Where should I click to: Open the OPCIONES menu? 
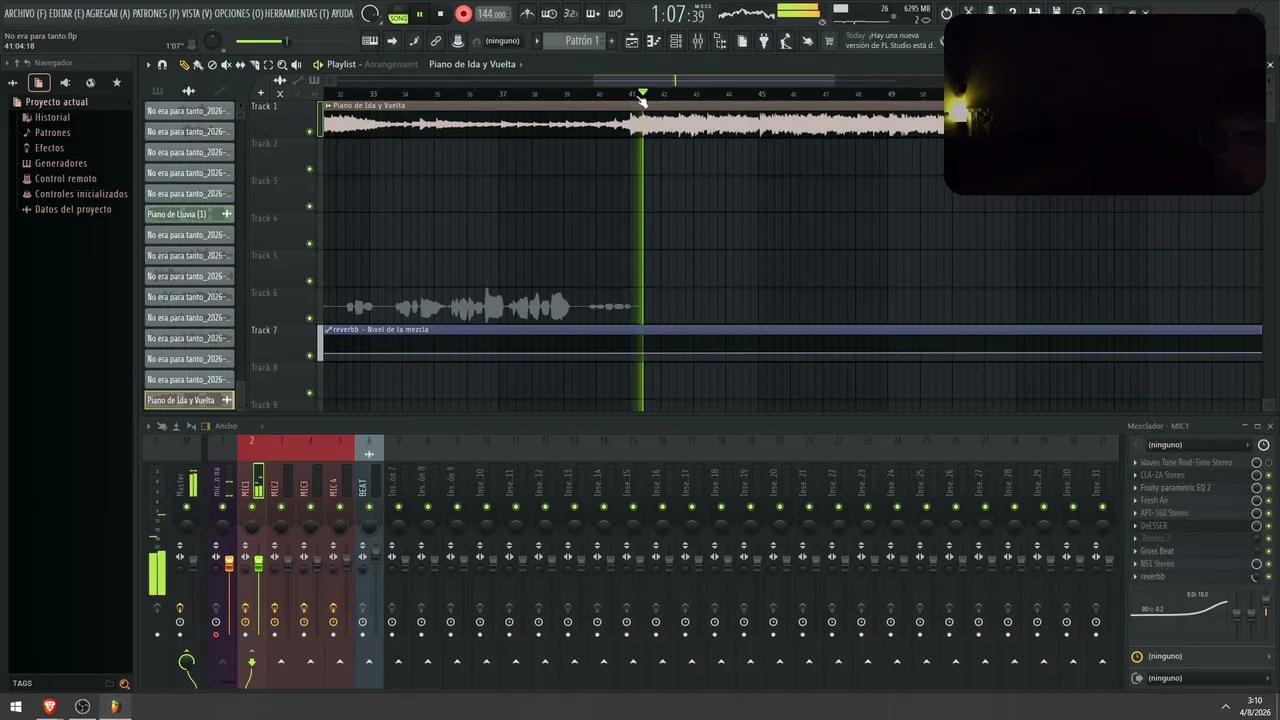pyautogui.click(x=238, y=14)
